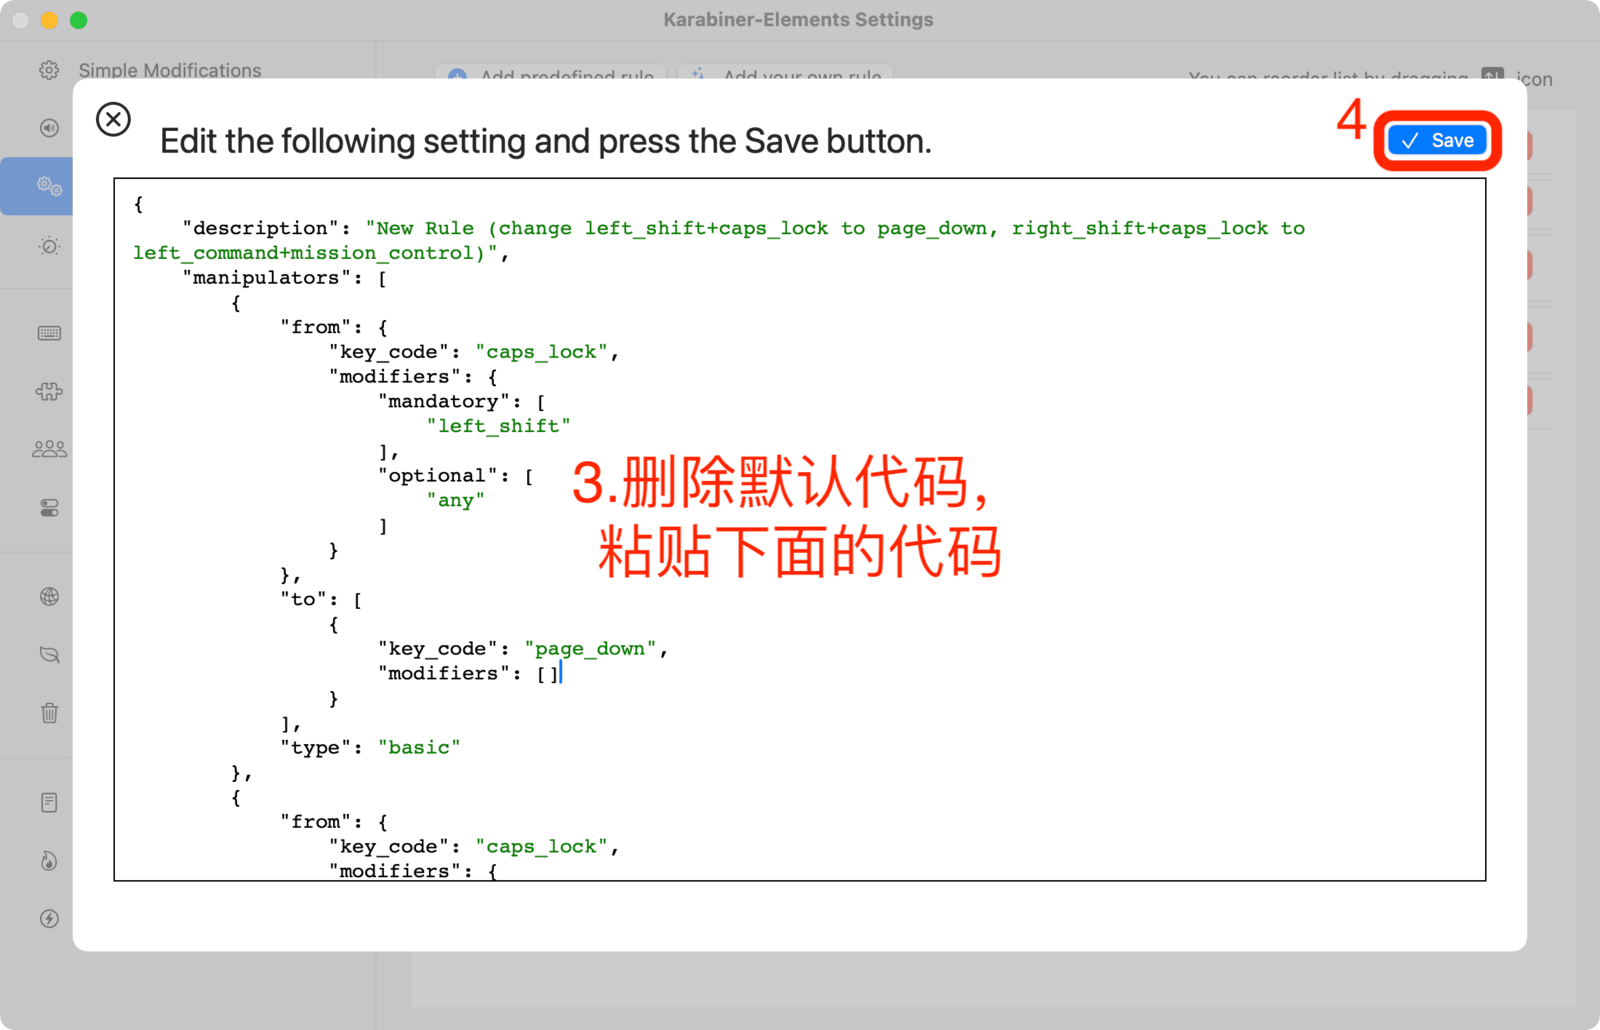This screenshot has height=1030, width=1600.
Task: Click the "to": [ line in the editor
Action: (x=321, y=600)
